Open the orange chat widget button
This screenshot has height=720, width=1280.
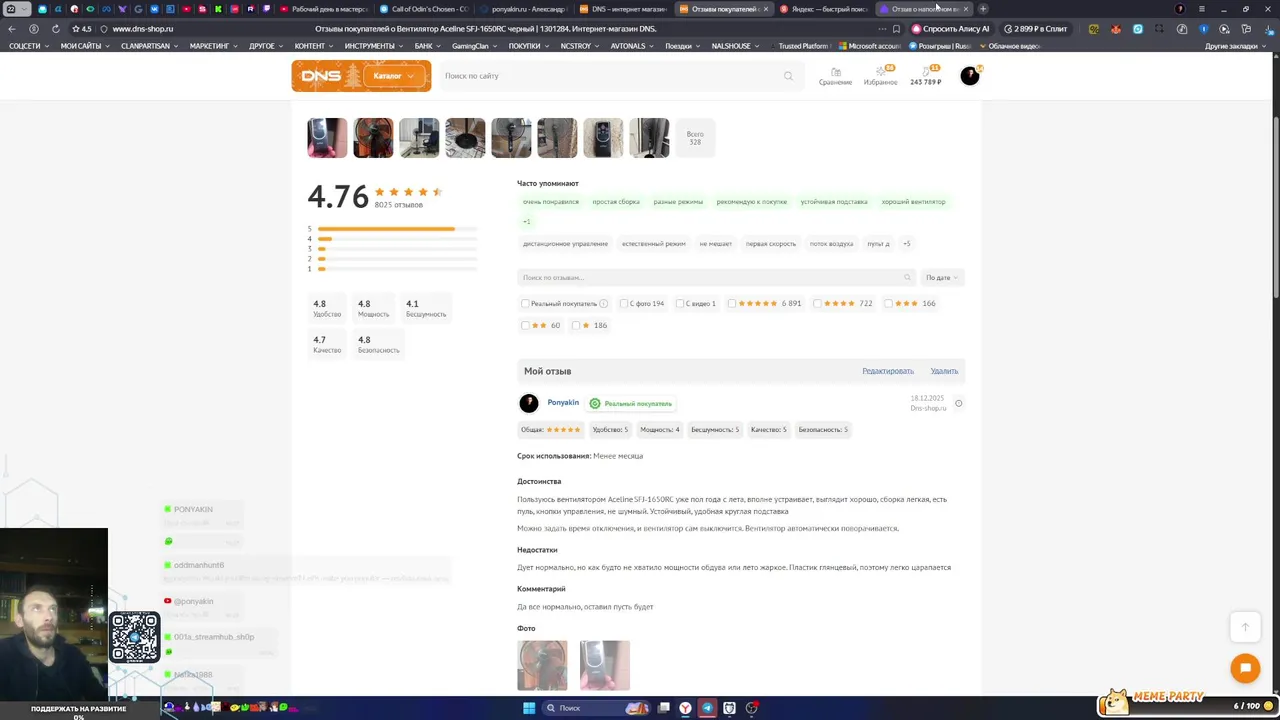[1245, 668]
